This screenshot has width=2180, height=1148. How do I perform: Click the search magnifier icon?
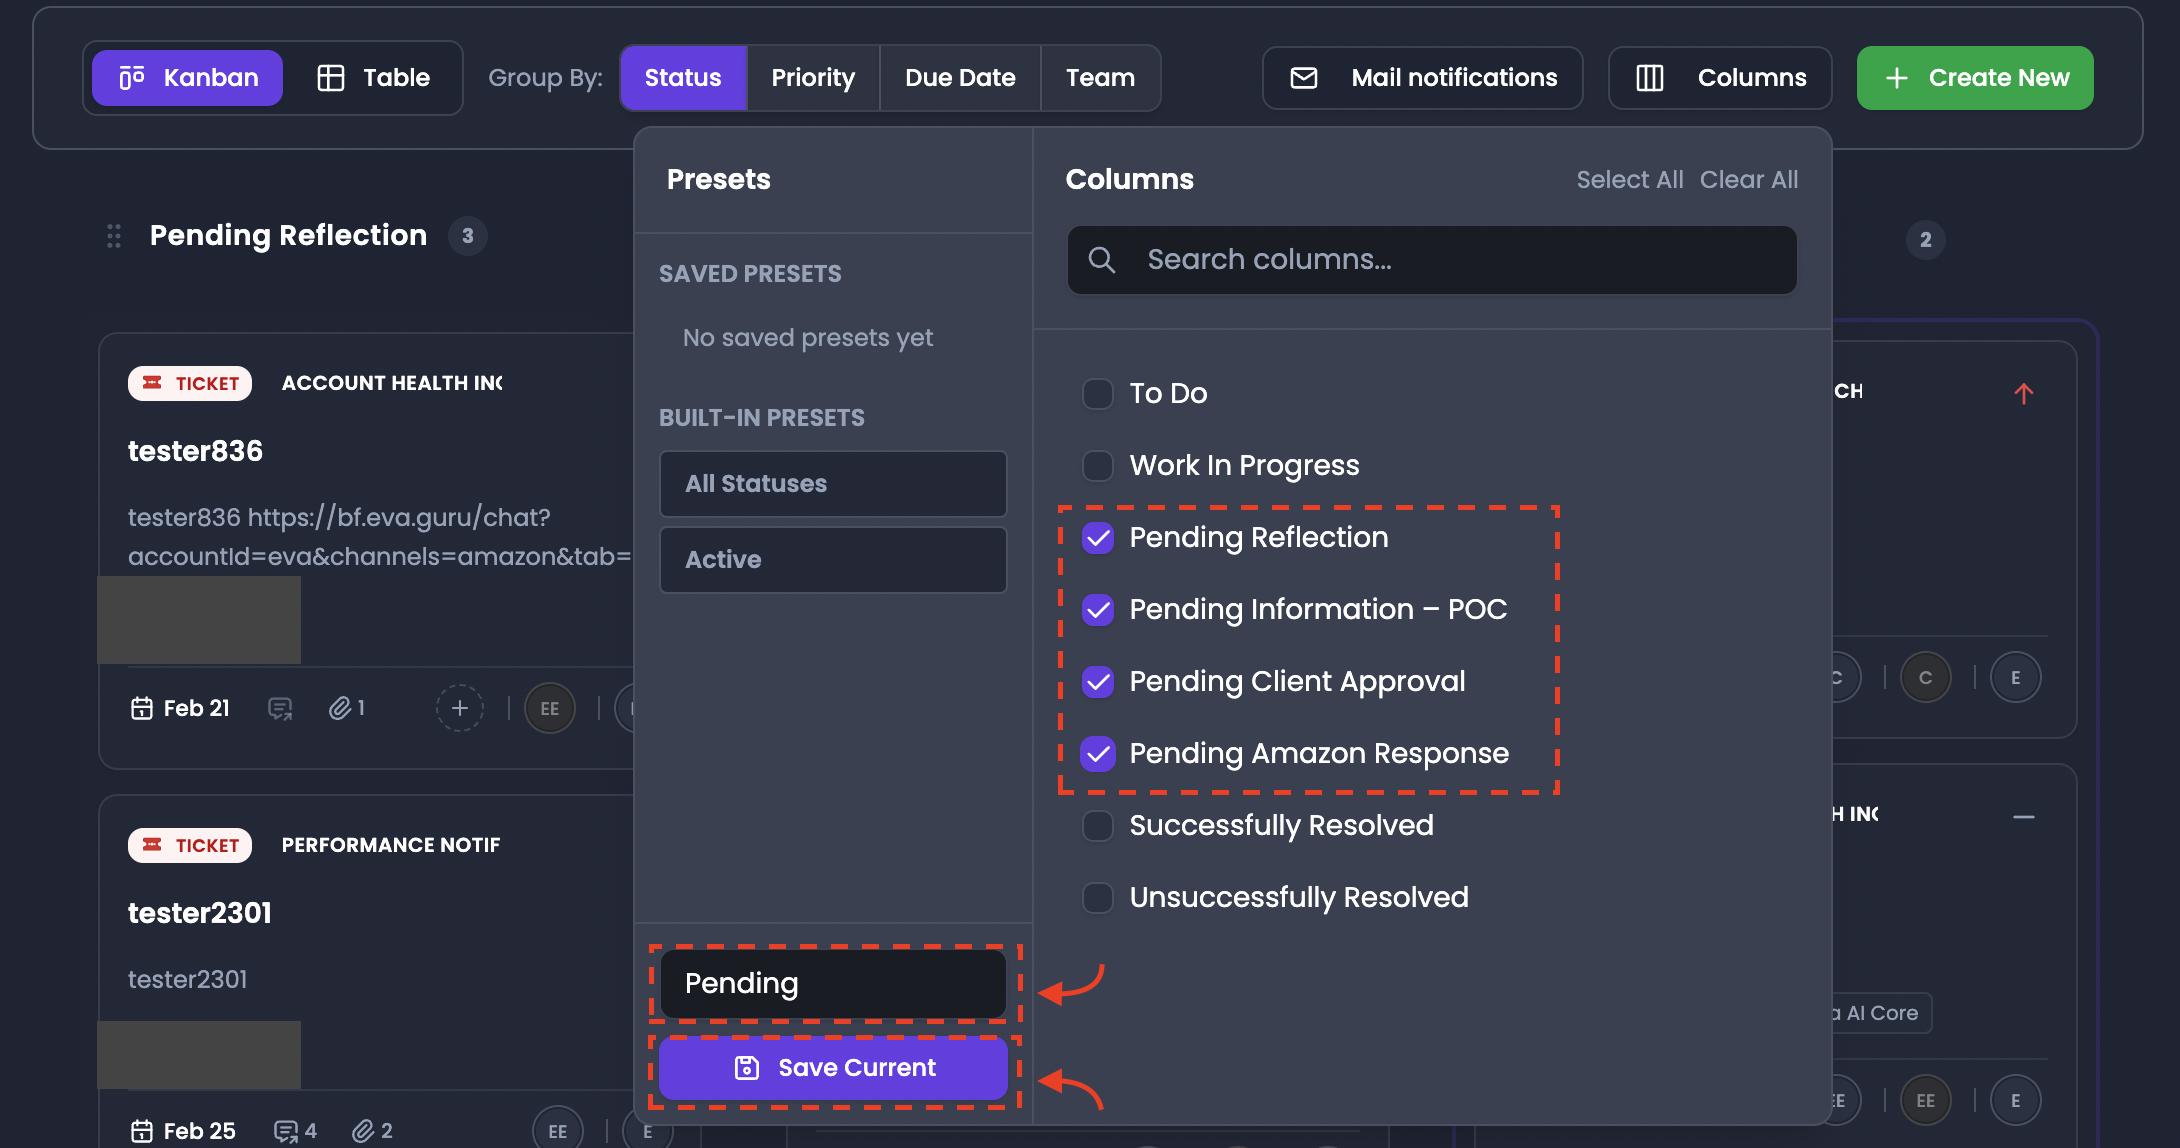click(x=1102, y=260)
